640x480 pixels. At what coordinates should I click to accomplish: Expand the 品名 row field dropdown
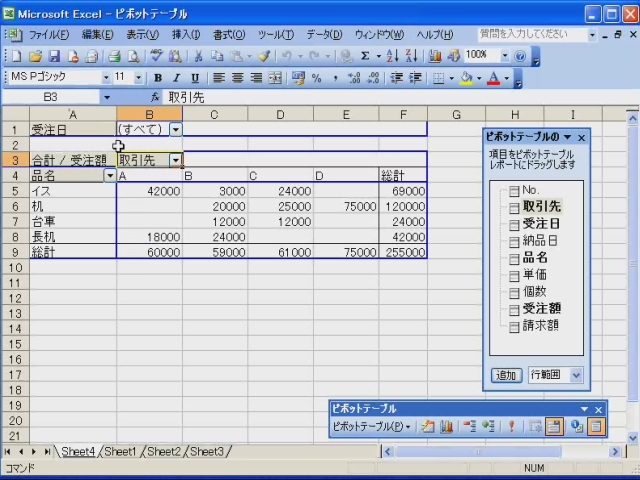[109, 175]
